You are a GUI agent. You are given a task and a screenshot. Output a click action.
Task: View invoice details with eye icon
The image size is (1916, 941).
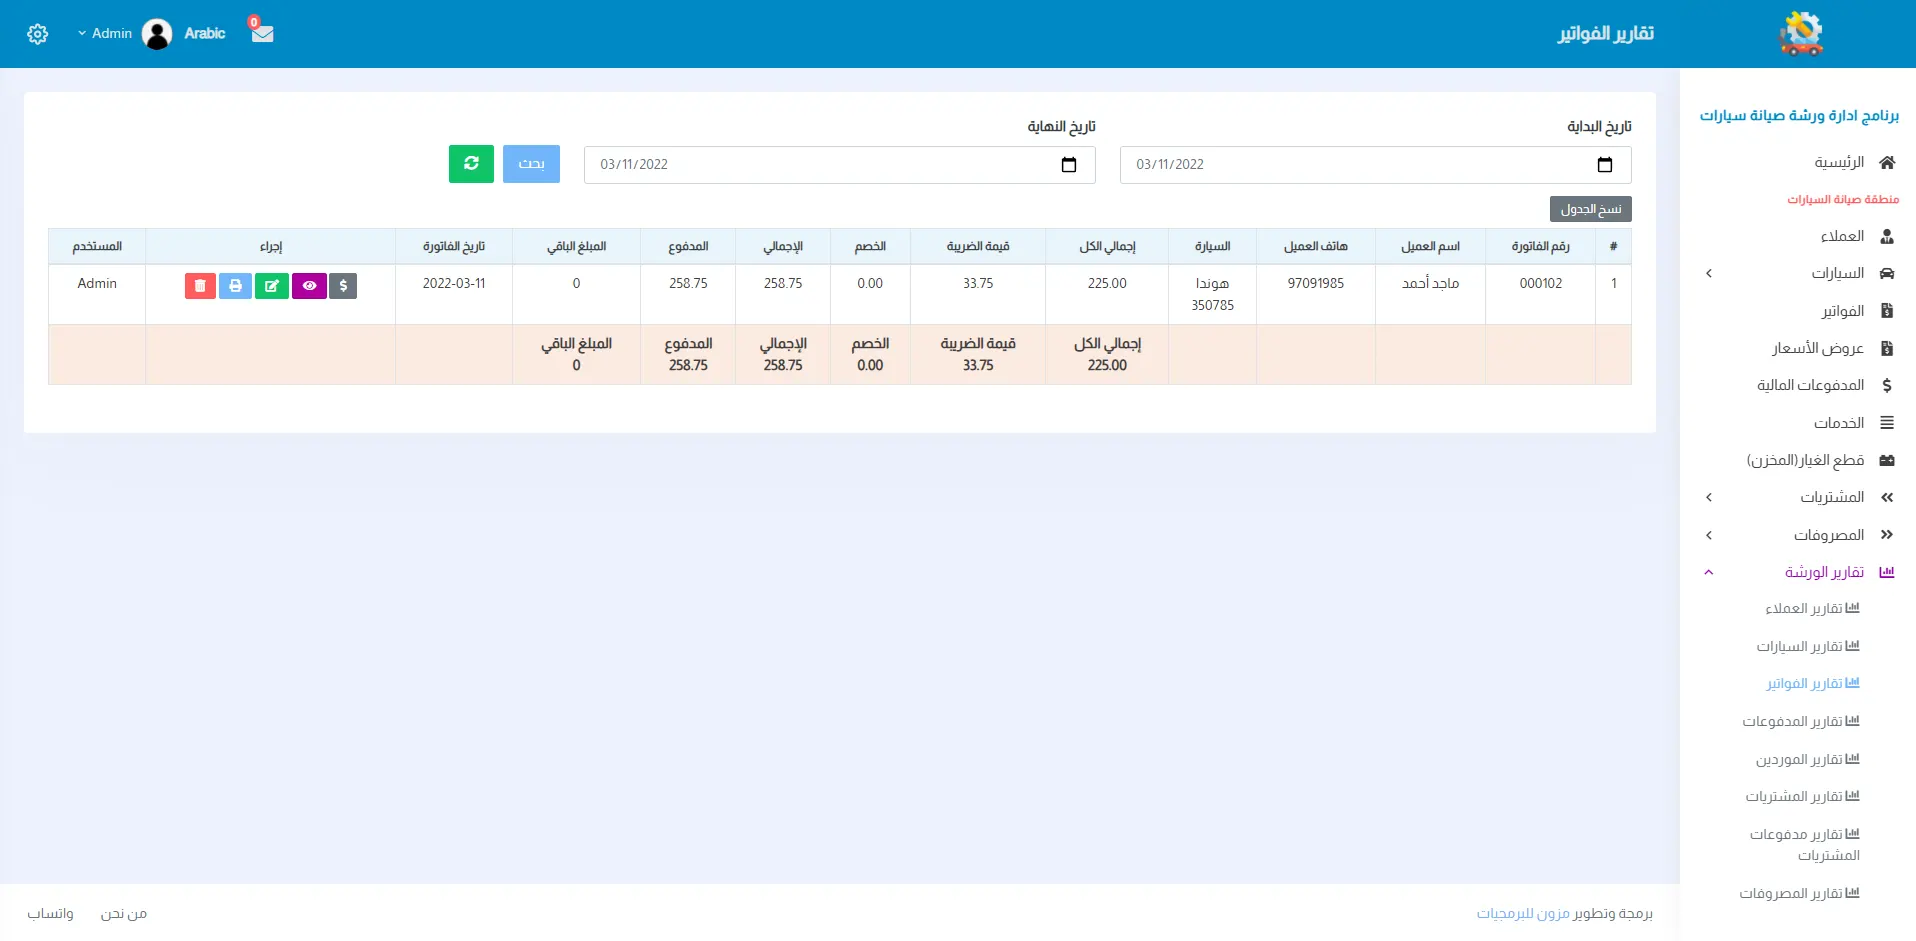point(309,286)
